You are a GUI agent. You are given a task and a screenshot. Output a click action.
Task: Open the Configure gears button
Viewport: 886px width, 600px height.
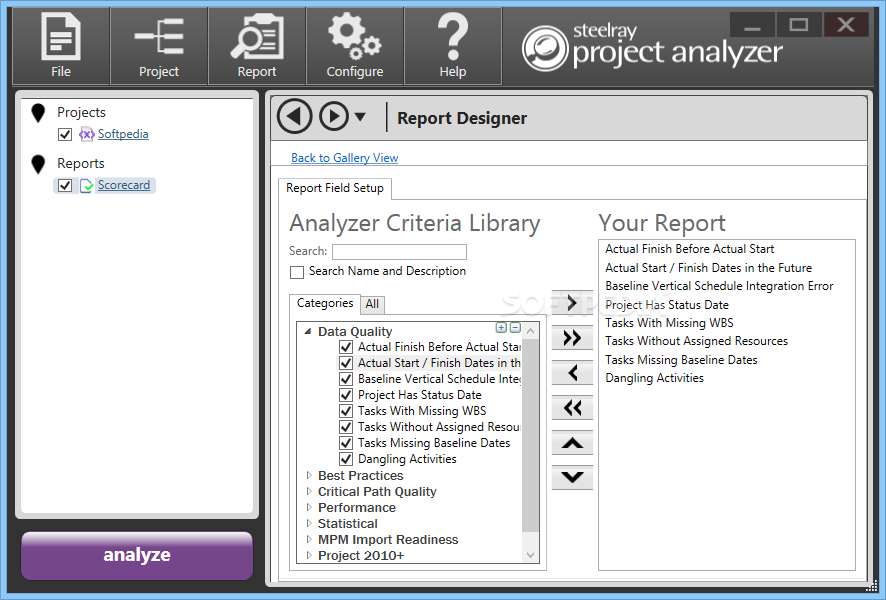click(x=355, y=46)
